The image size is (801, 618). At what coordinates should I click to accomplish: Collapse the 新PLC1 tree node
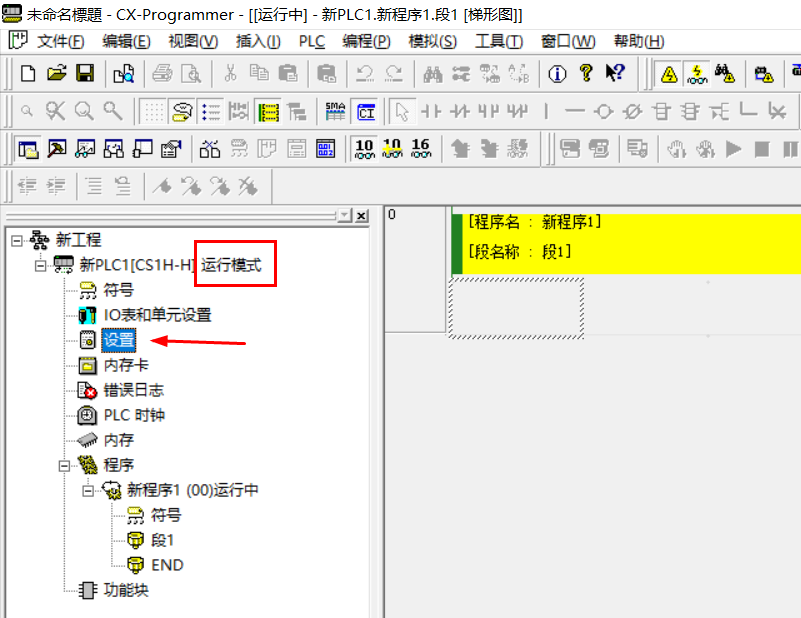[40, 265]
